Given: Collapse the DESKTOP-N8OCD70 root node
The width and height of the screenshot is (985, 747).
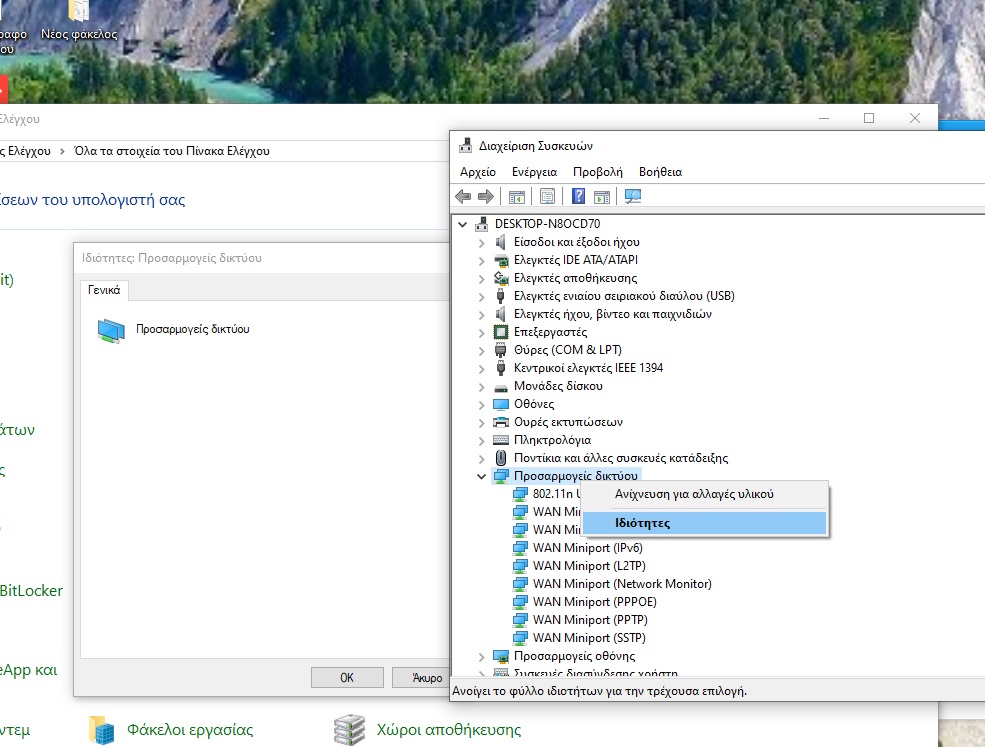Looking at the screenshot, I should point(463,224).
